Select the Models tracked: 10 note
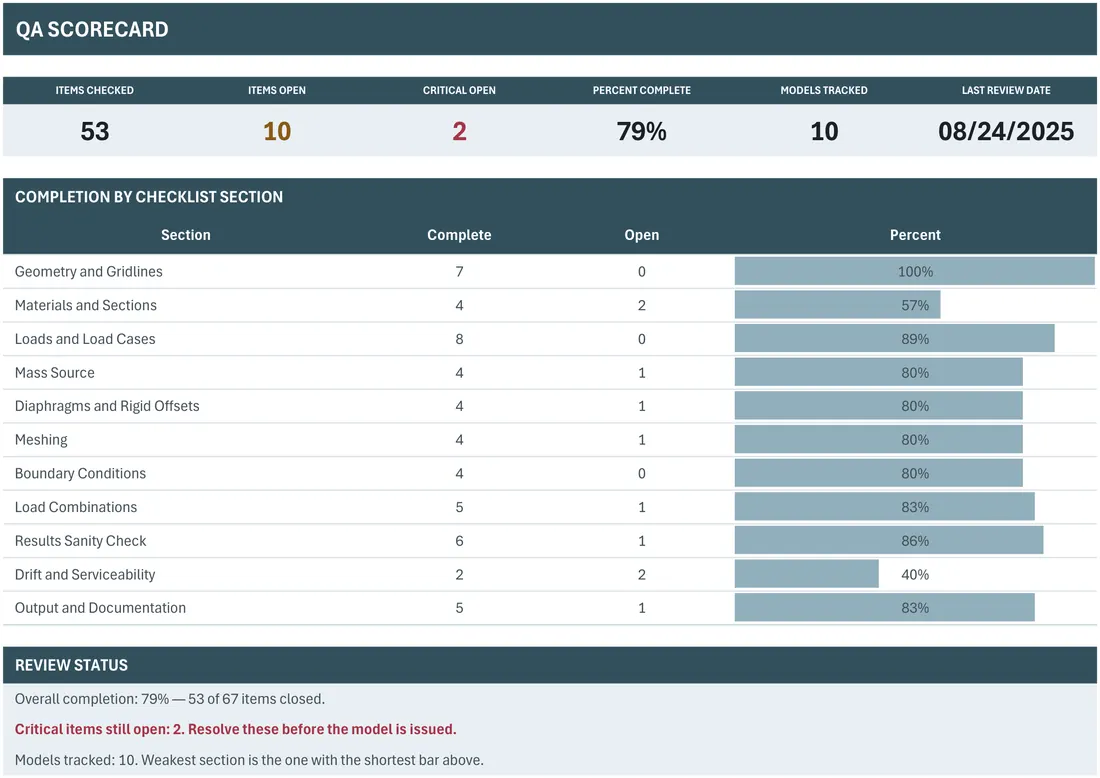1100x778 pixels. point(249,760)
